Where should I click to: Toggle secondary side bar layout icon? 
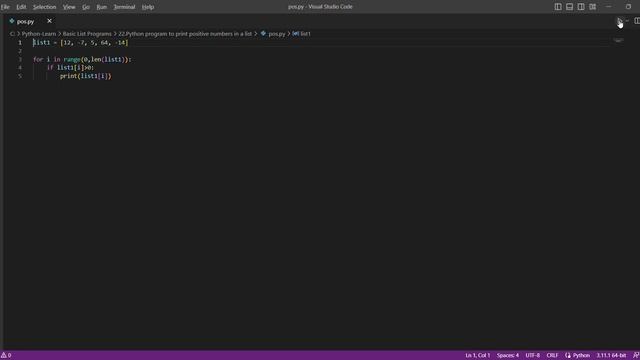[581, 7]
